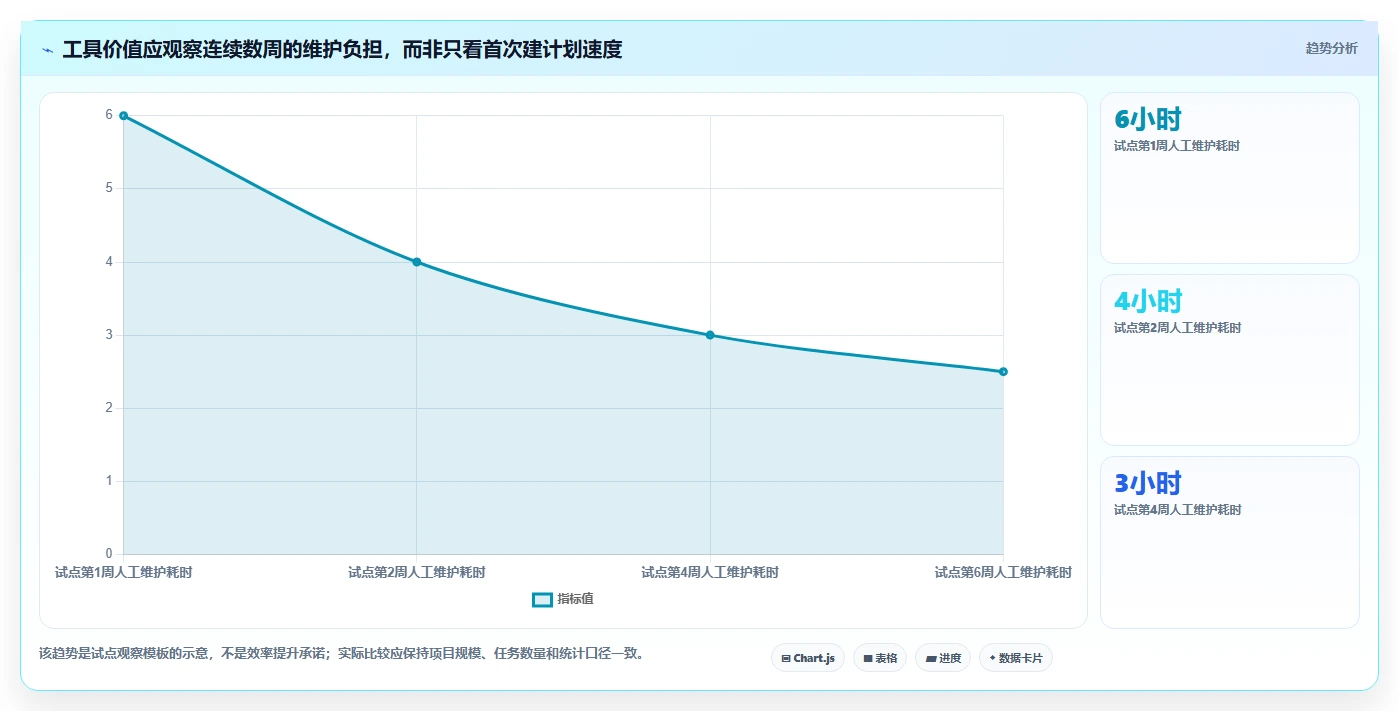Click x-axis label 试点第4周人工维护耗时

(x=710, y=573)
